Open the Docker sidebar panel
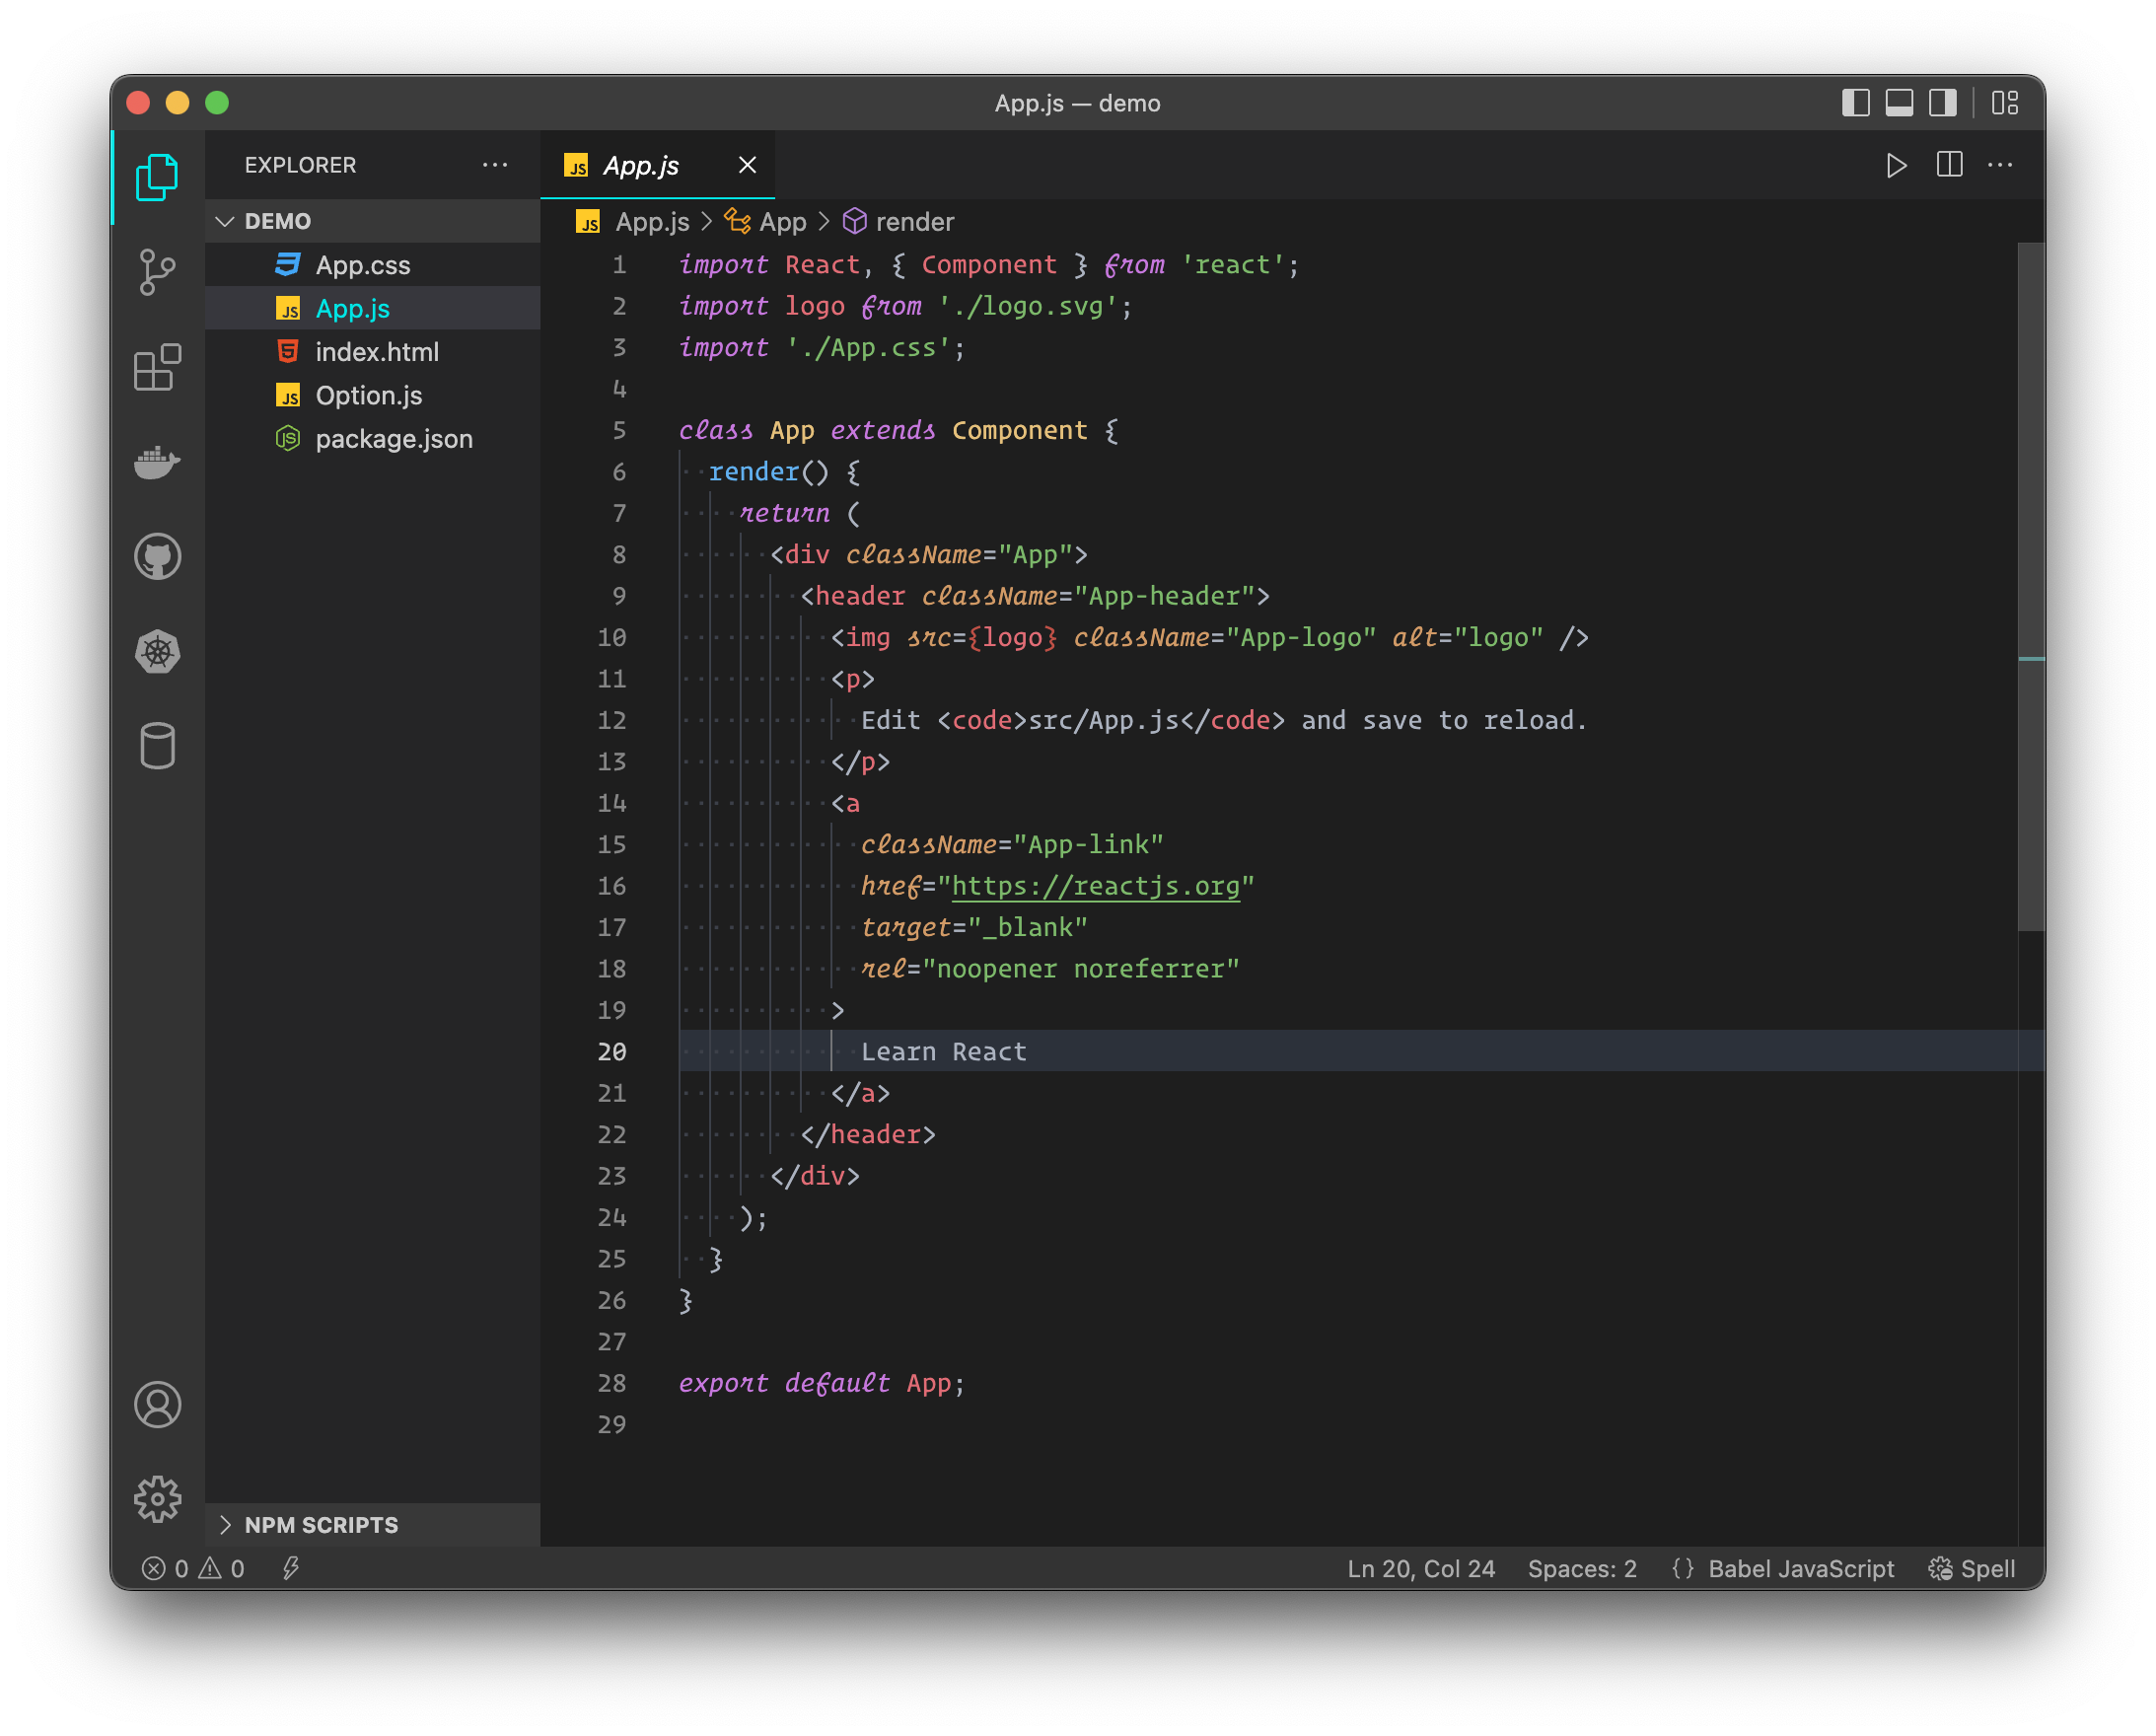 [x=157, y=462]
